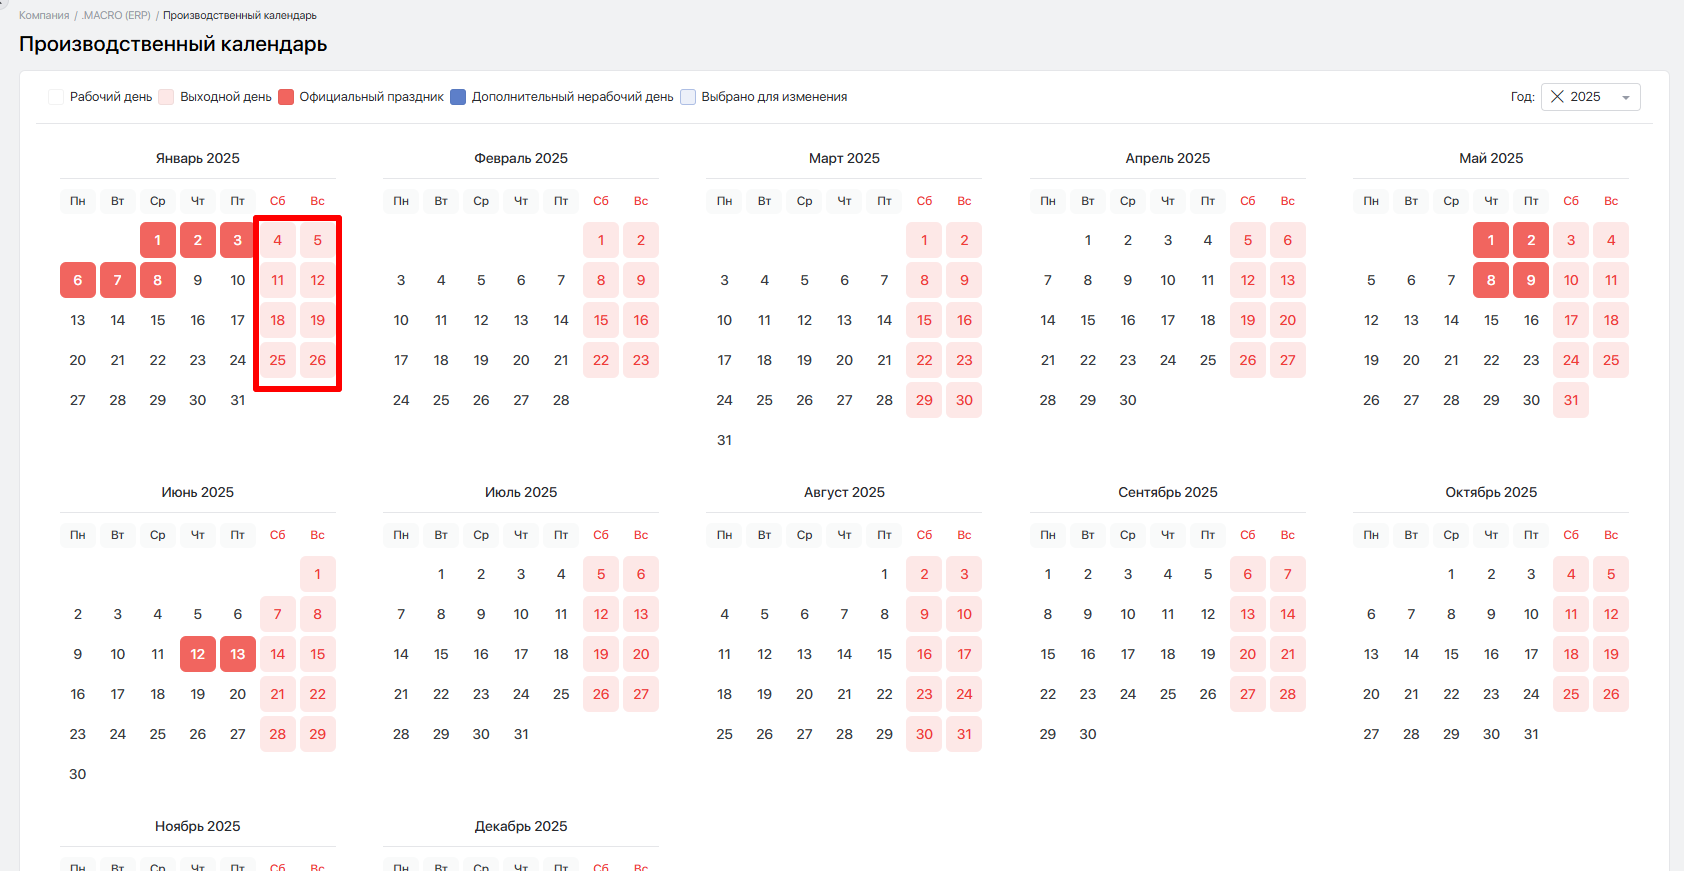
Task: Open the .MACRO (ERP) breadcrumb link
Action: point(116,15)
